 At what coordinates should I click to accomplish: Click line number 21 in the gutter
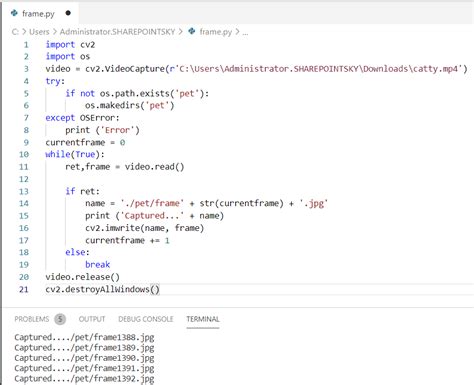(x=24, y=289)
